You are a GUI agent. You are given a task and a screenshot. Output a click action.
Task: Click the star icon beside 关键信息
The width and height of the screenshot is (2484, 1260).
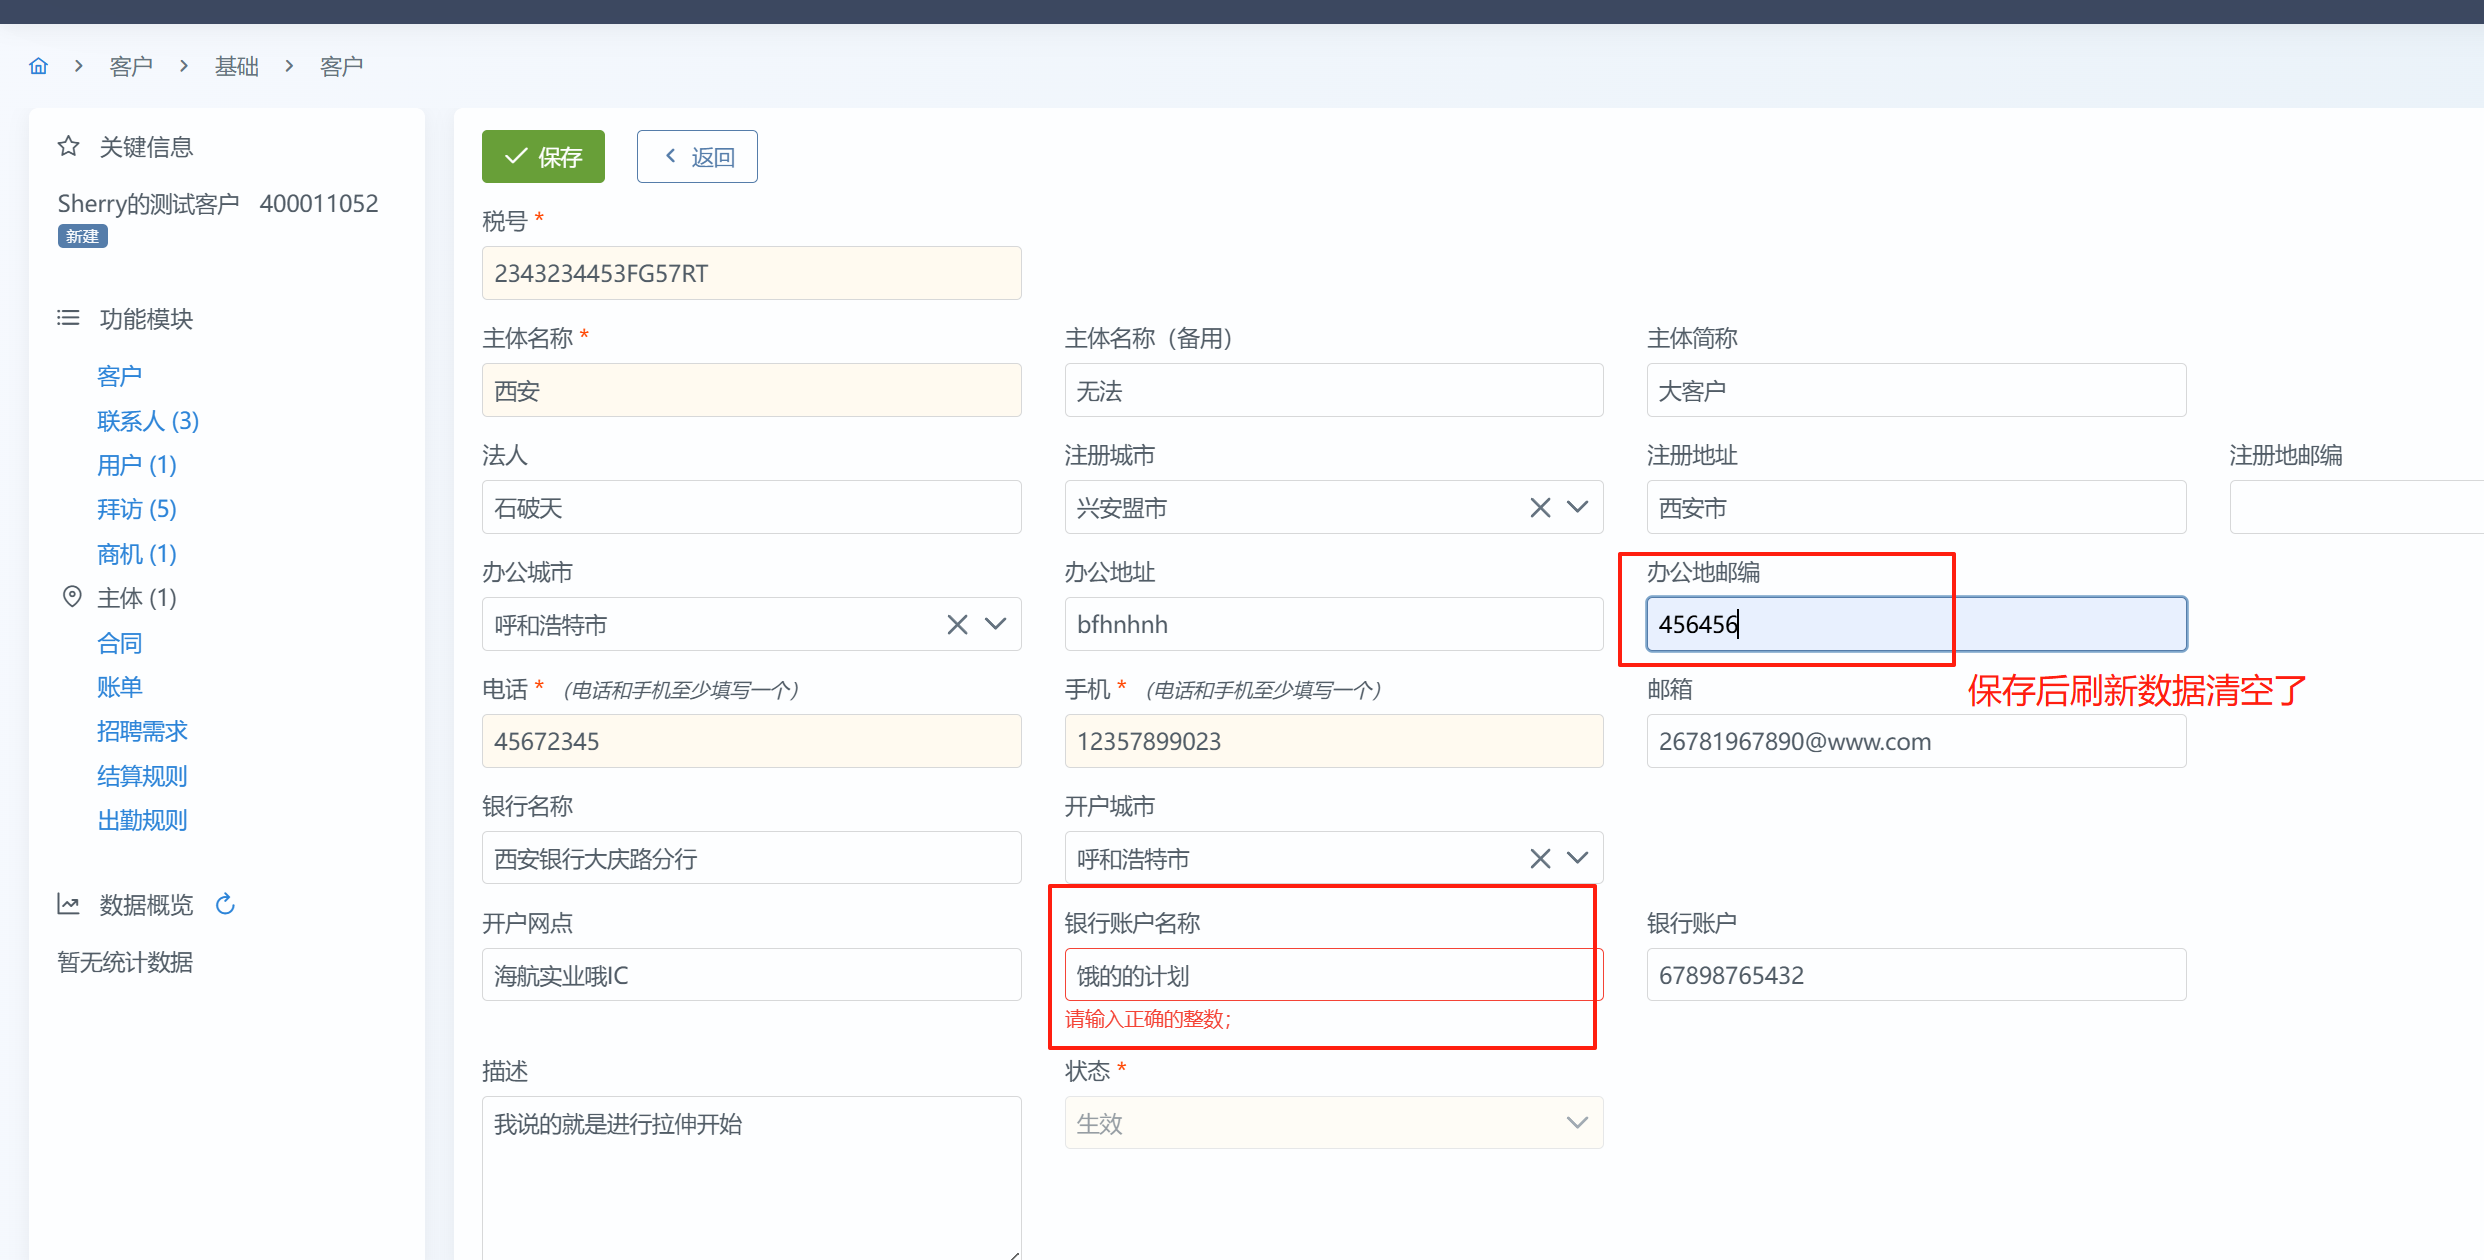pyautogui.click(x=68, y=147)
